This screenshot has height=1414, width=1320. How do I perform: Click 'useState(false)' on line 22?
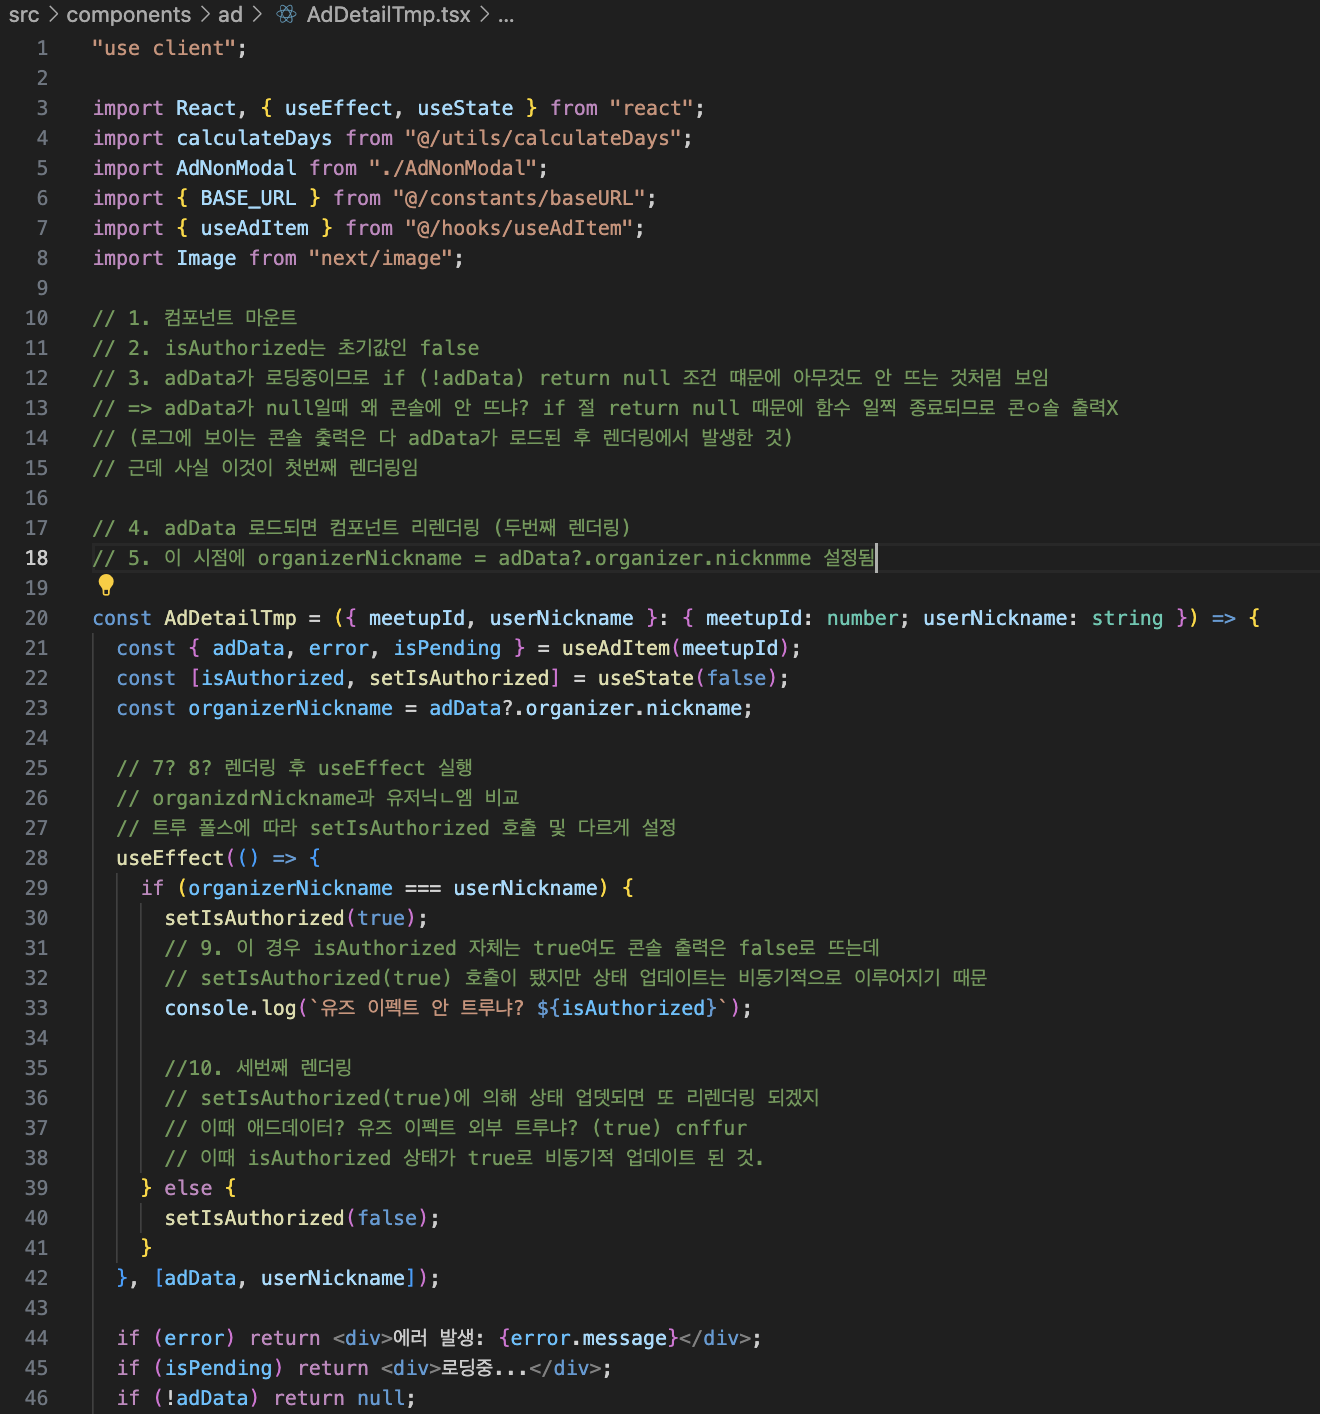[687, 678]
